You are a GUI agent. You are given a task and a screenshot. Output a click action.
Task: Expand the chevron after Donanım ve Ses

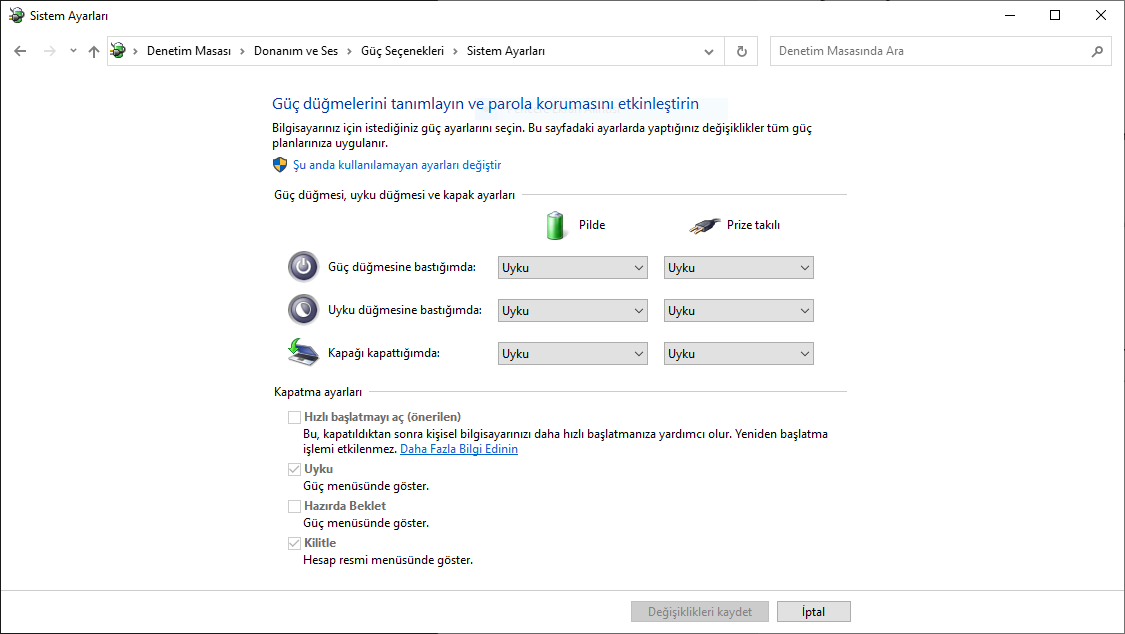click(349, 51)
